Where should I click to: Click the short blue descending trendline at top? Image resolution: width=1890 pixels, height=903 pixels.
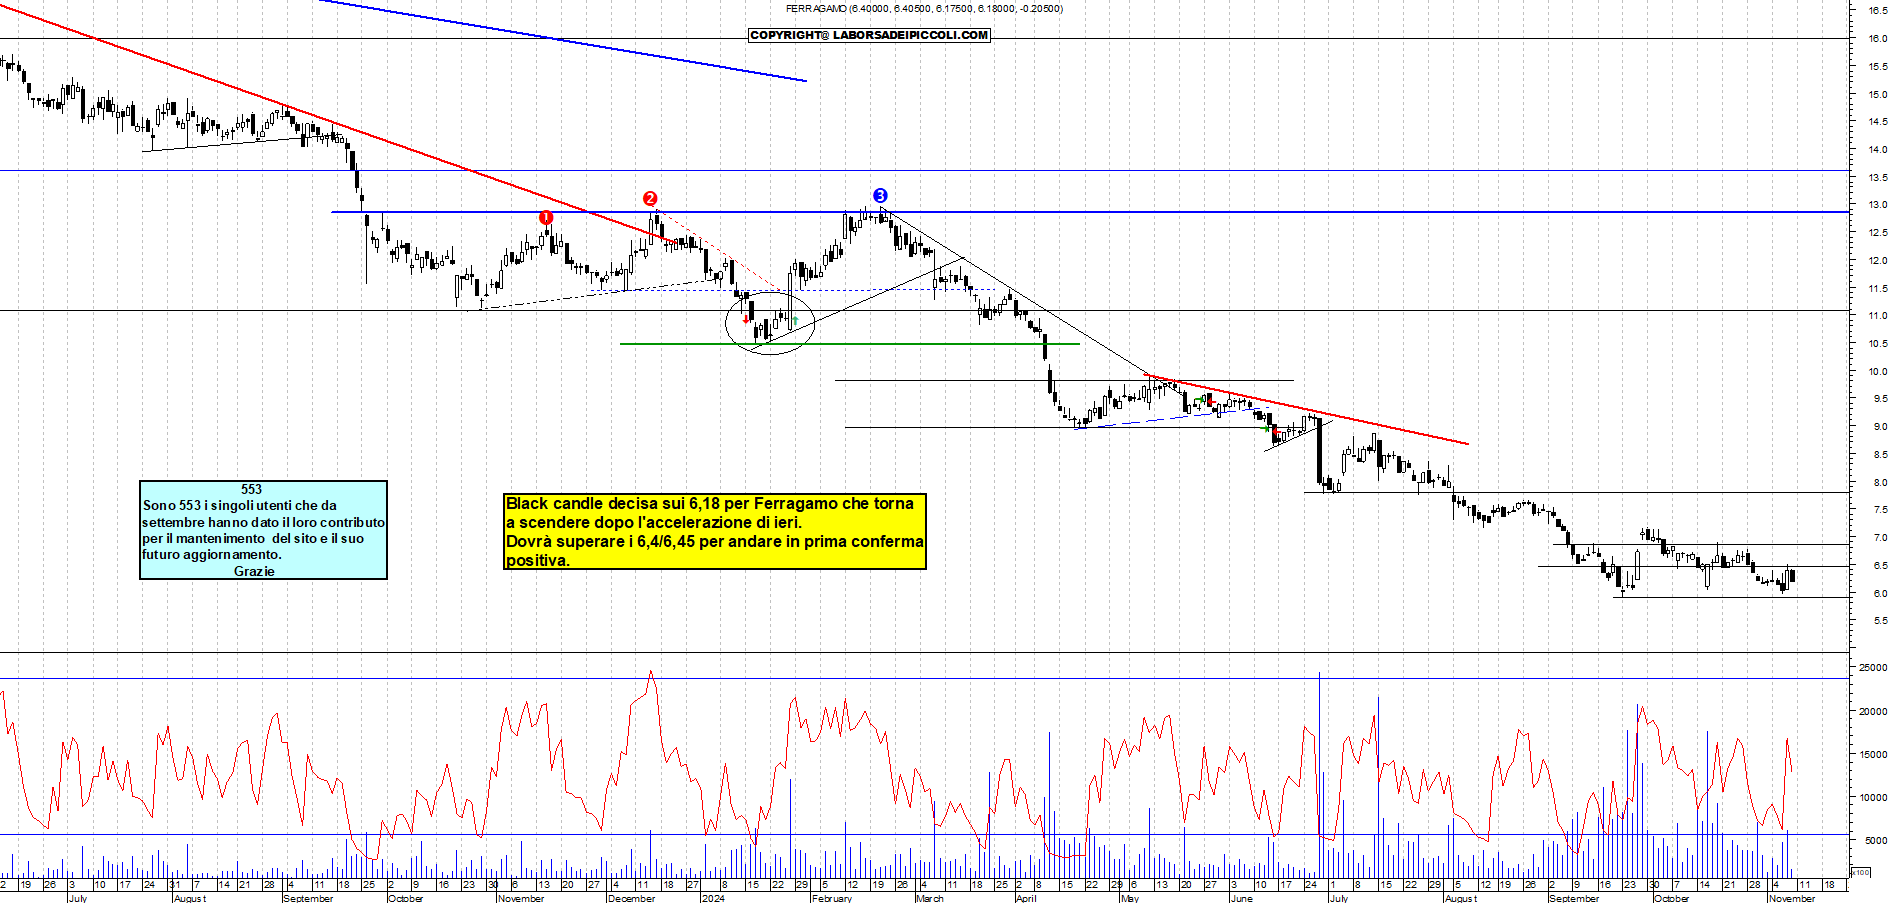point(563,40)
